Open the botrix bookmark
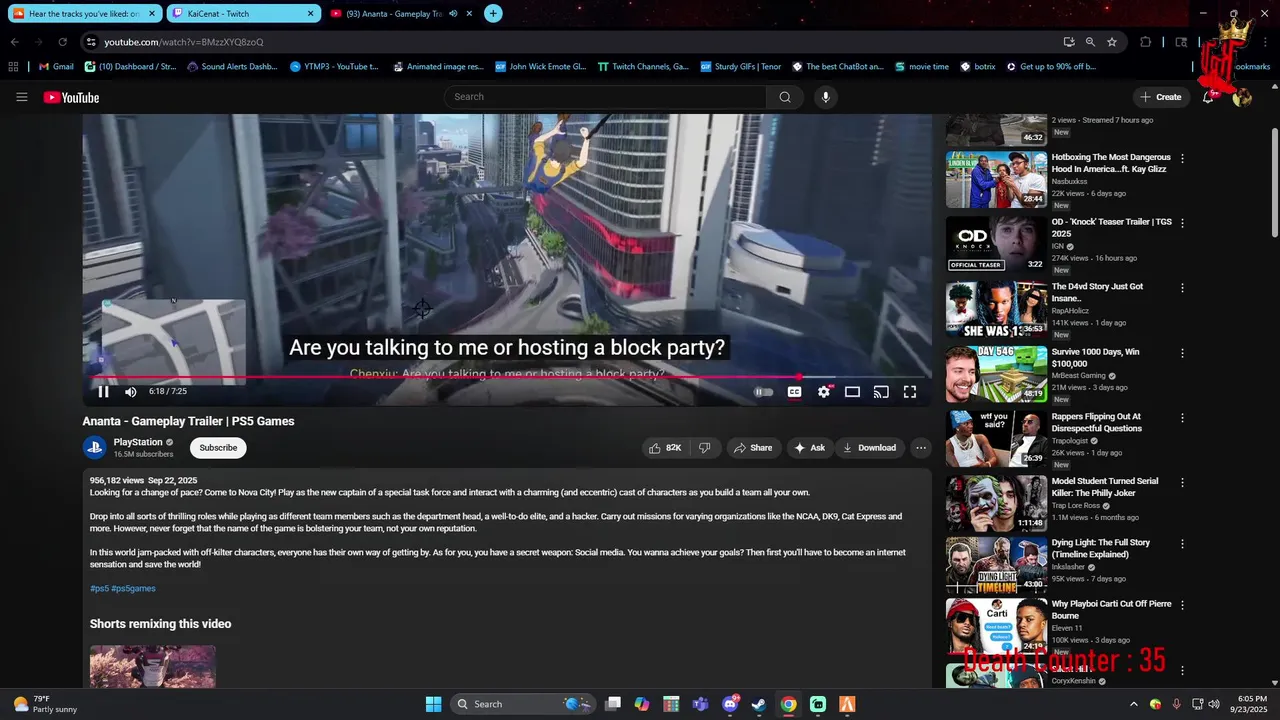 [977, 67]
